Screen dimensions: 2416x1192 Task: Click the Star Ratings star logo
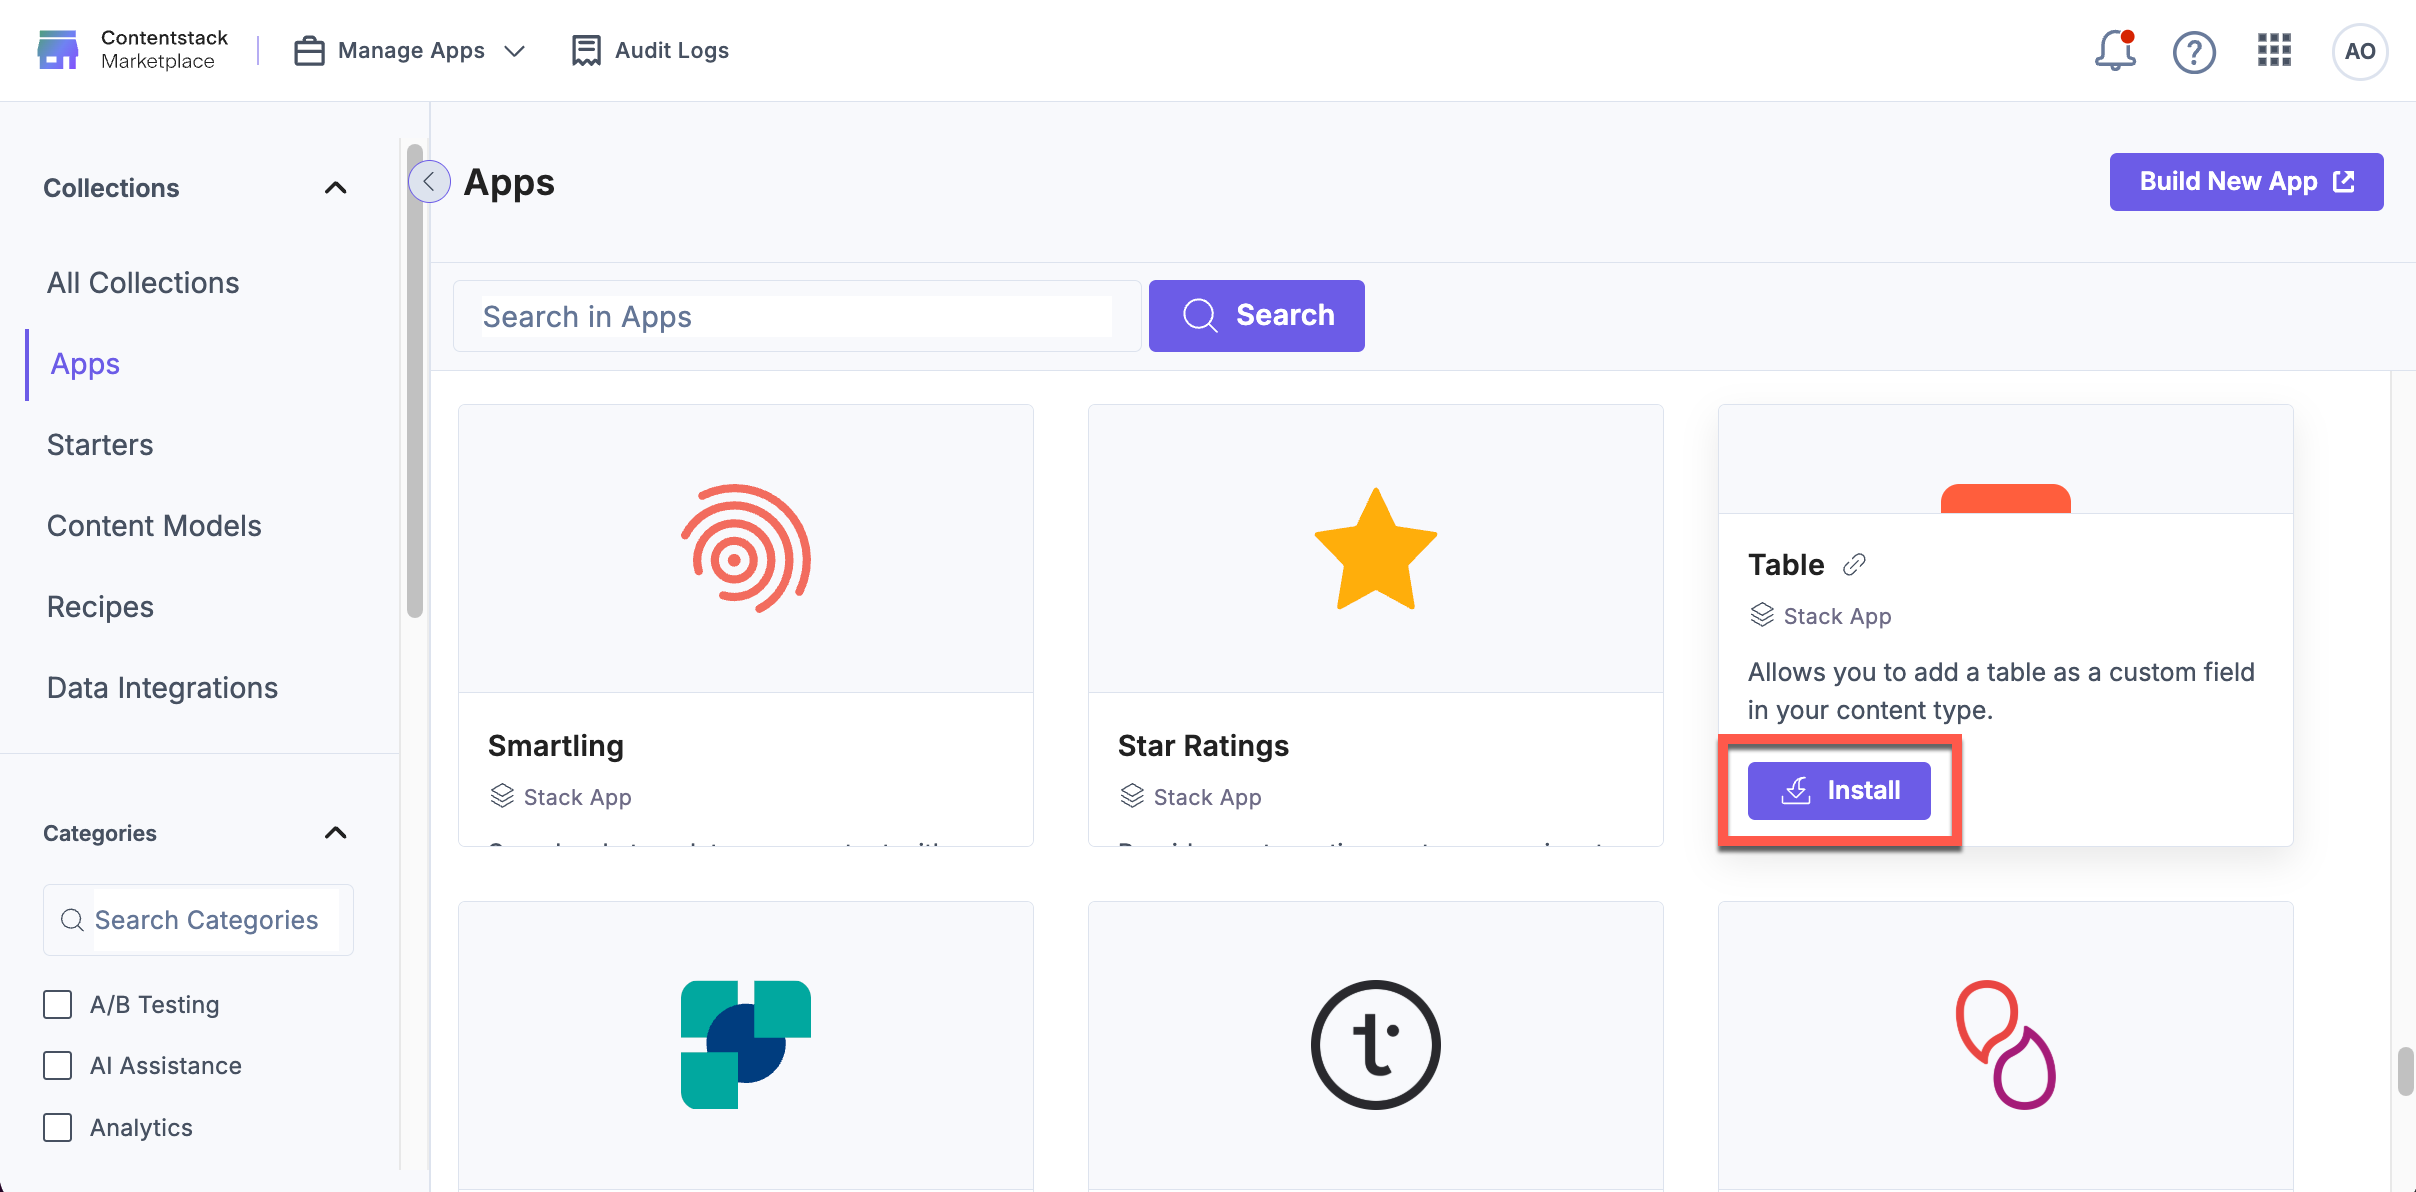tap(1376, 549)
